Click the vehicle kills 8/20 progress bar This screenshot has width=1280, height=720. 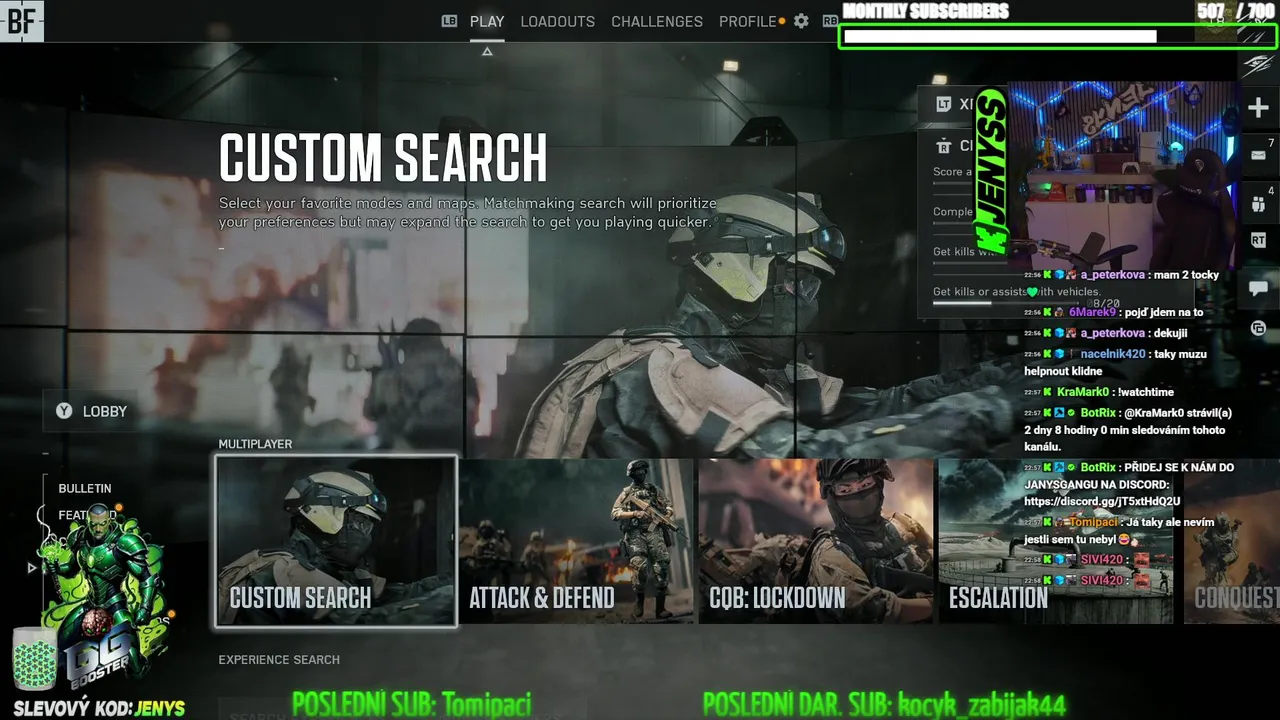pyautogui.click(x=1005, y=303)
